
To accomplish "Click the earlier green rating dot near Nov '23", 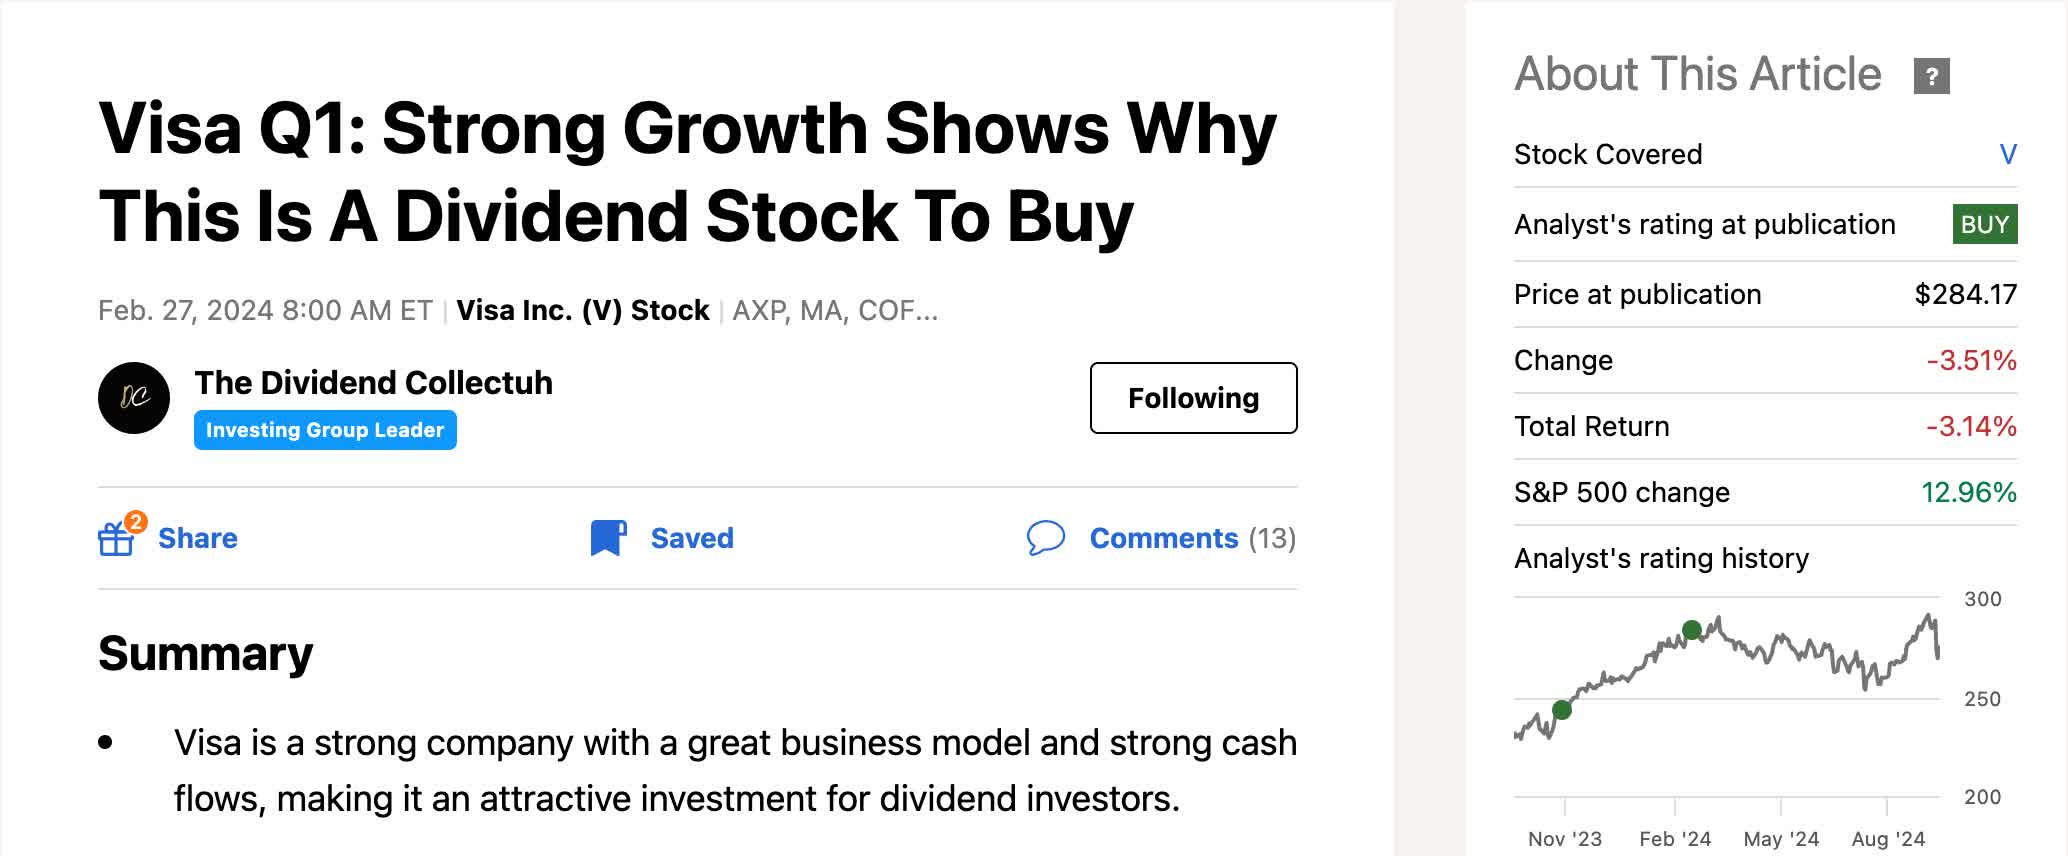I will (x=1562, y=710).
